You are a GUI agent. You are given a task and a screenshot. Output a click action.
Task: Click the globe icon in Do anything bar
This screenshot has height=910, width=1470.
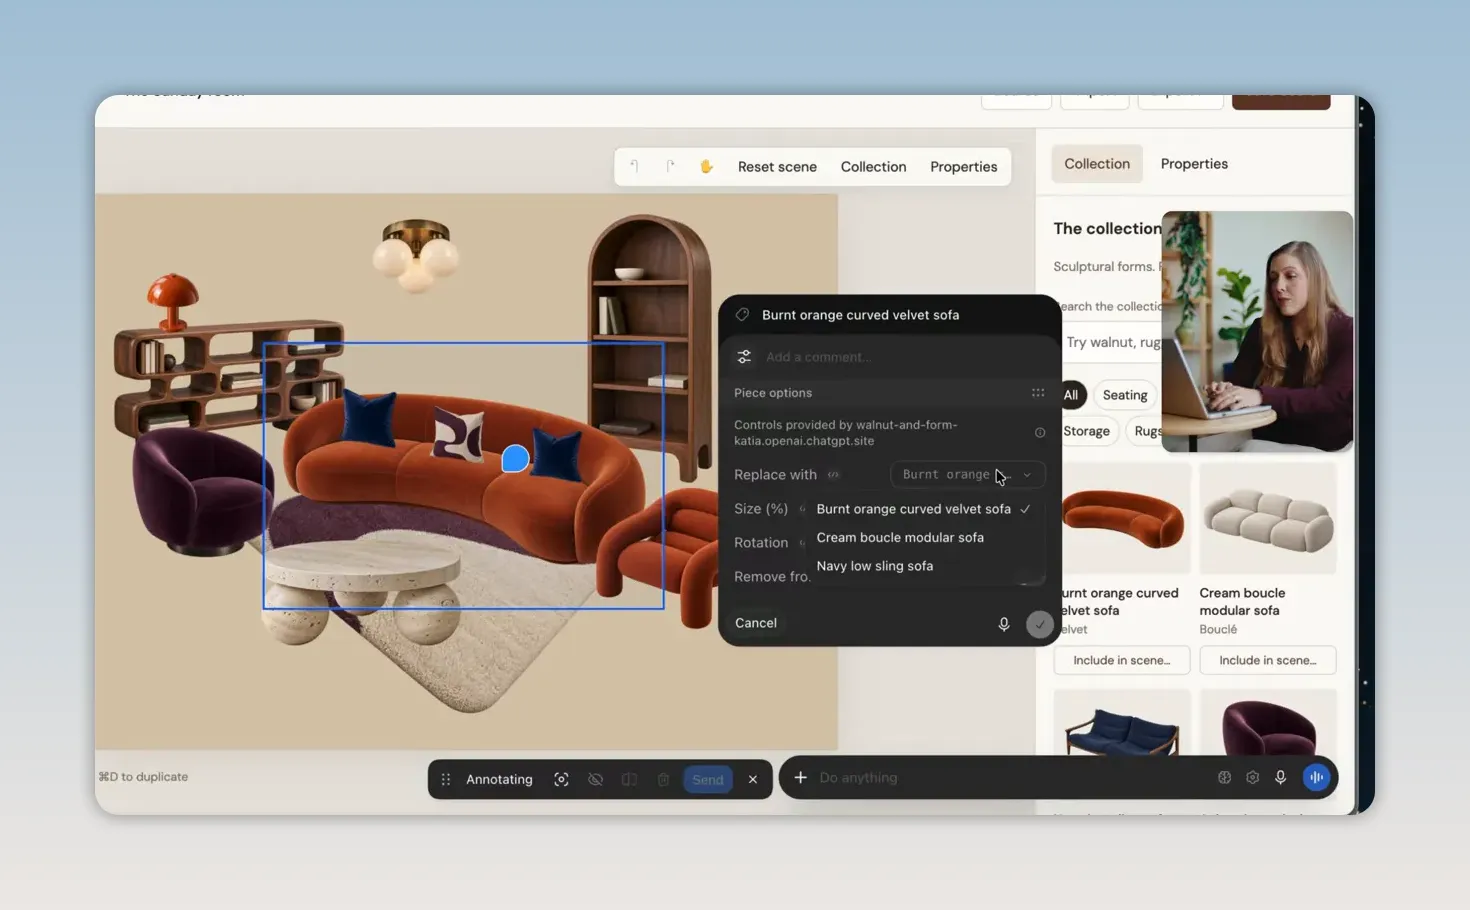(x=1224, y=777)
